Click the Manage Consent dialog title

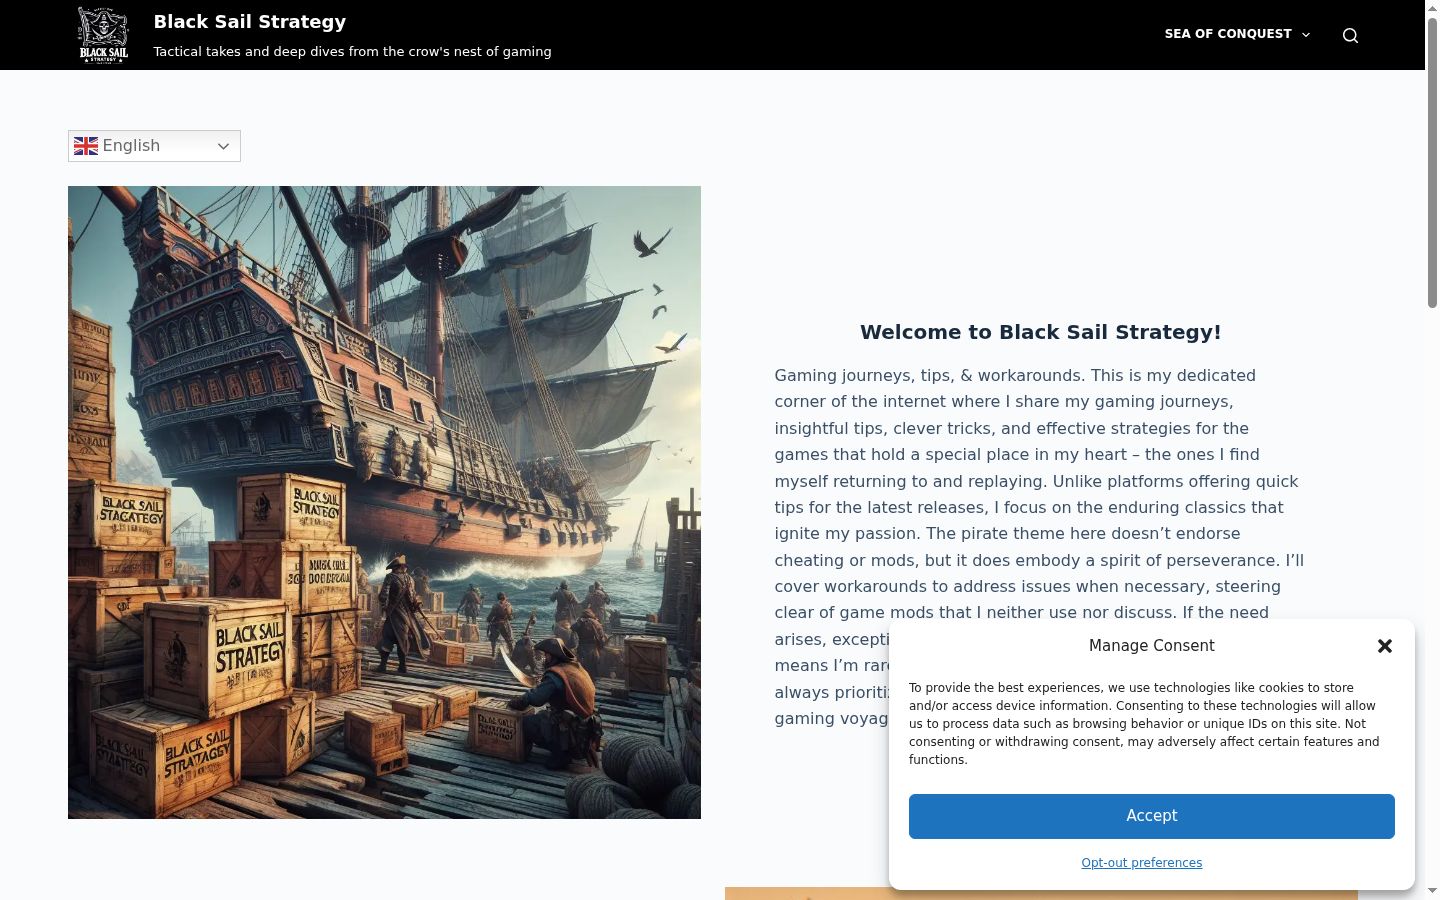coord(1152,646)
